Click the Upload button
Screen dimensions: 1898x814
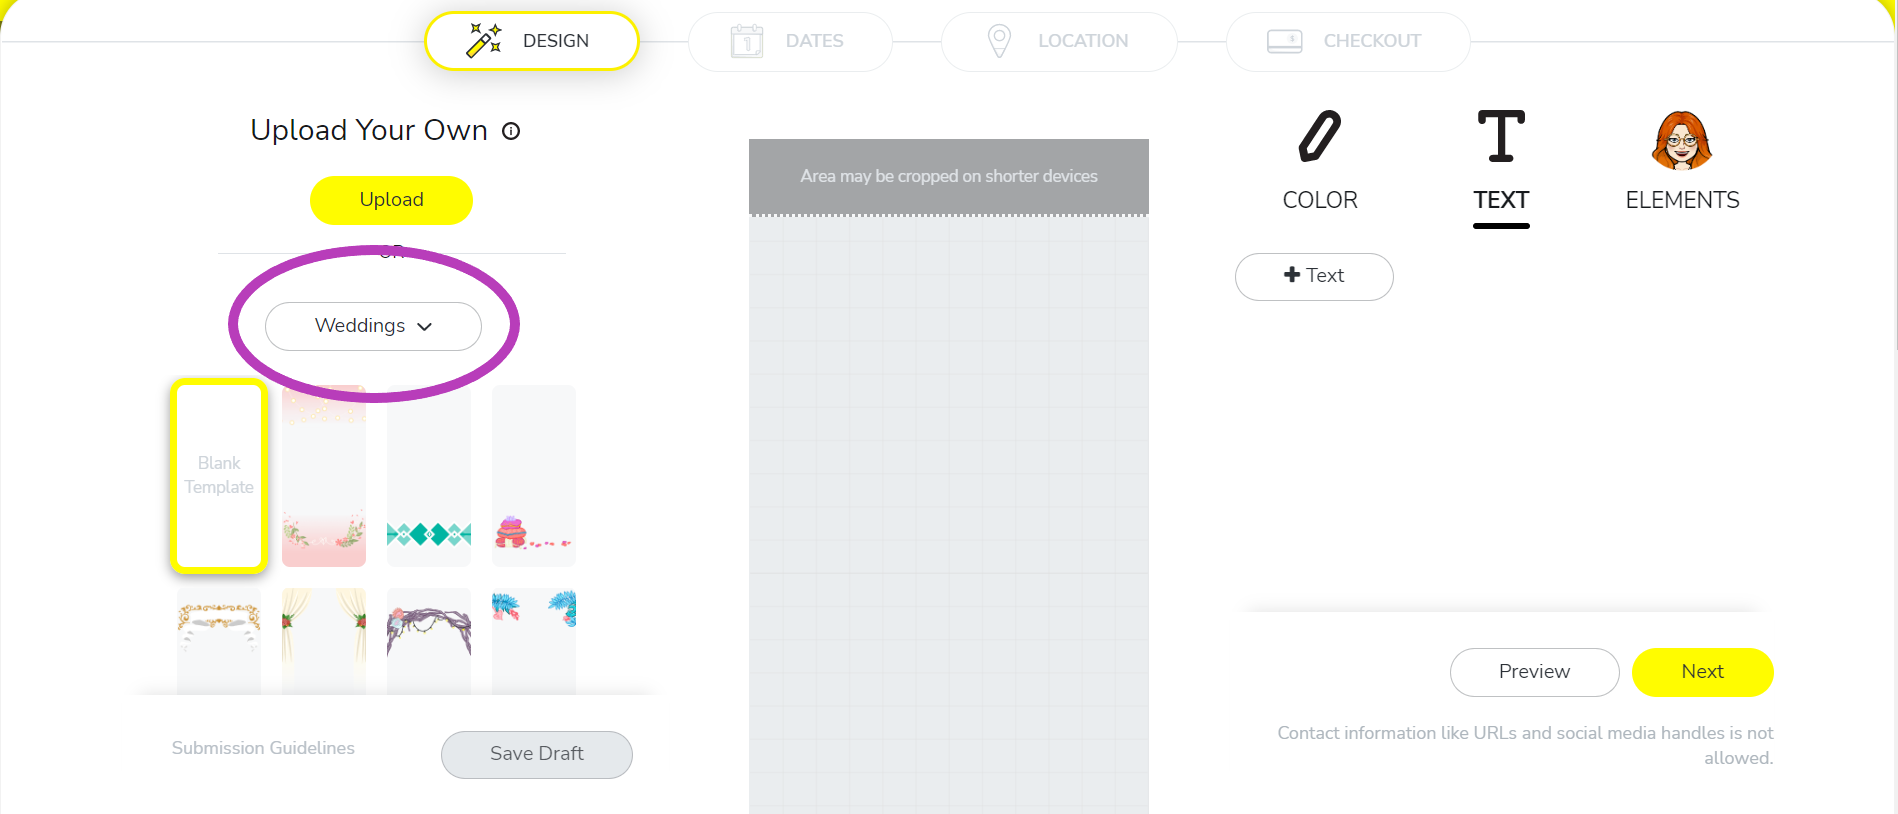391,200
